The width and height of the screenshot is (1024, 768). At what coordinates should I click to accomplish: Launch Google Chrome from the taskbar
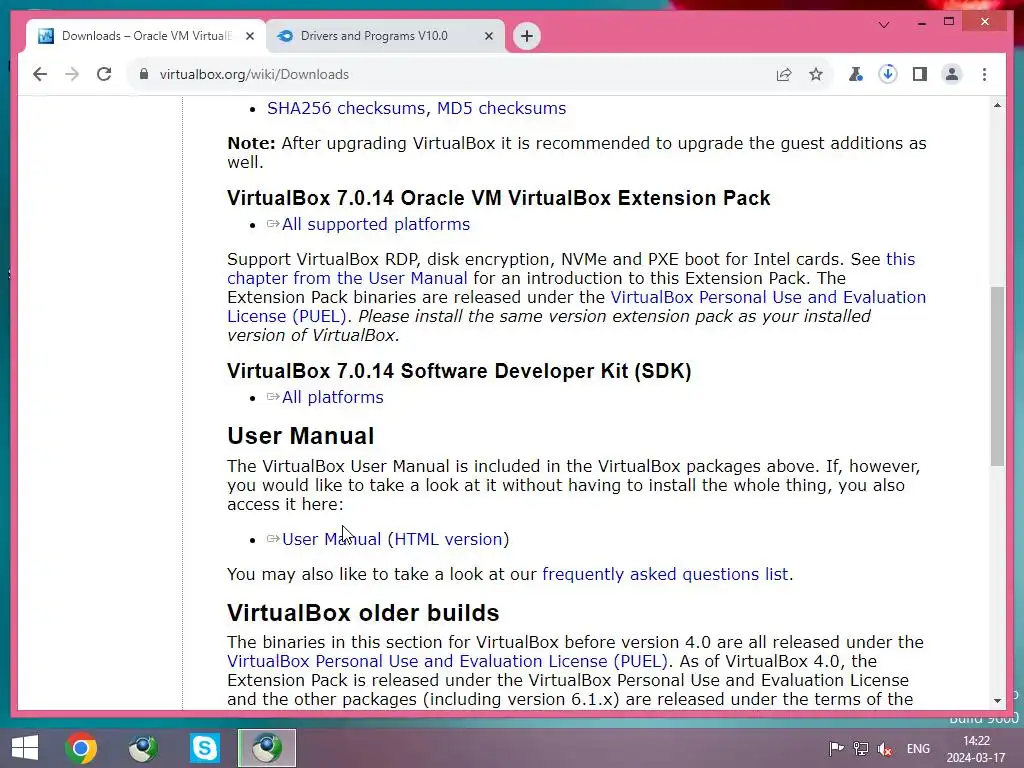(81, 748)
